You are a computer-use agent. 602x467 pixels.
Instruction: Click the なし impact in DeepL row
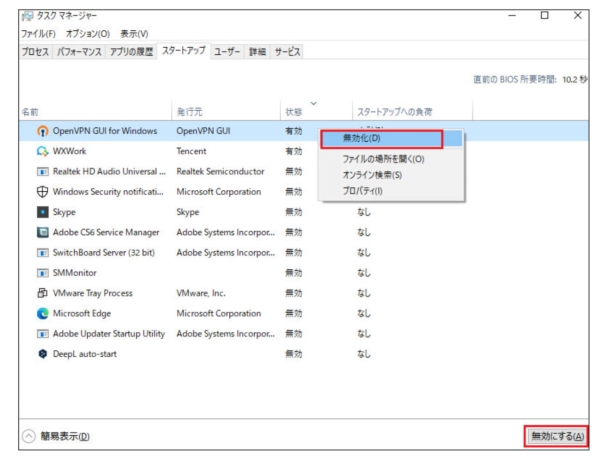click(x=364, y=354)
